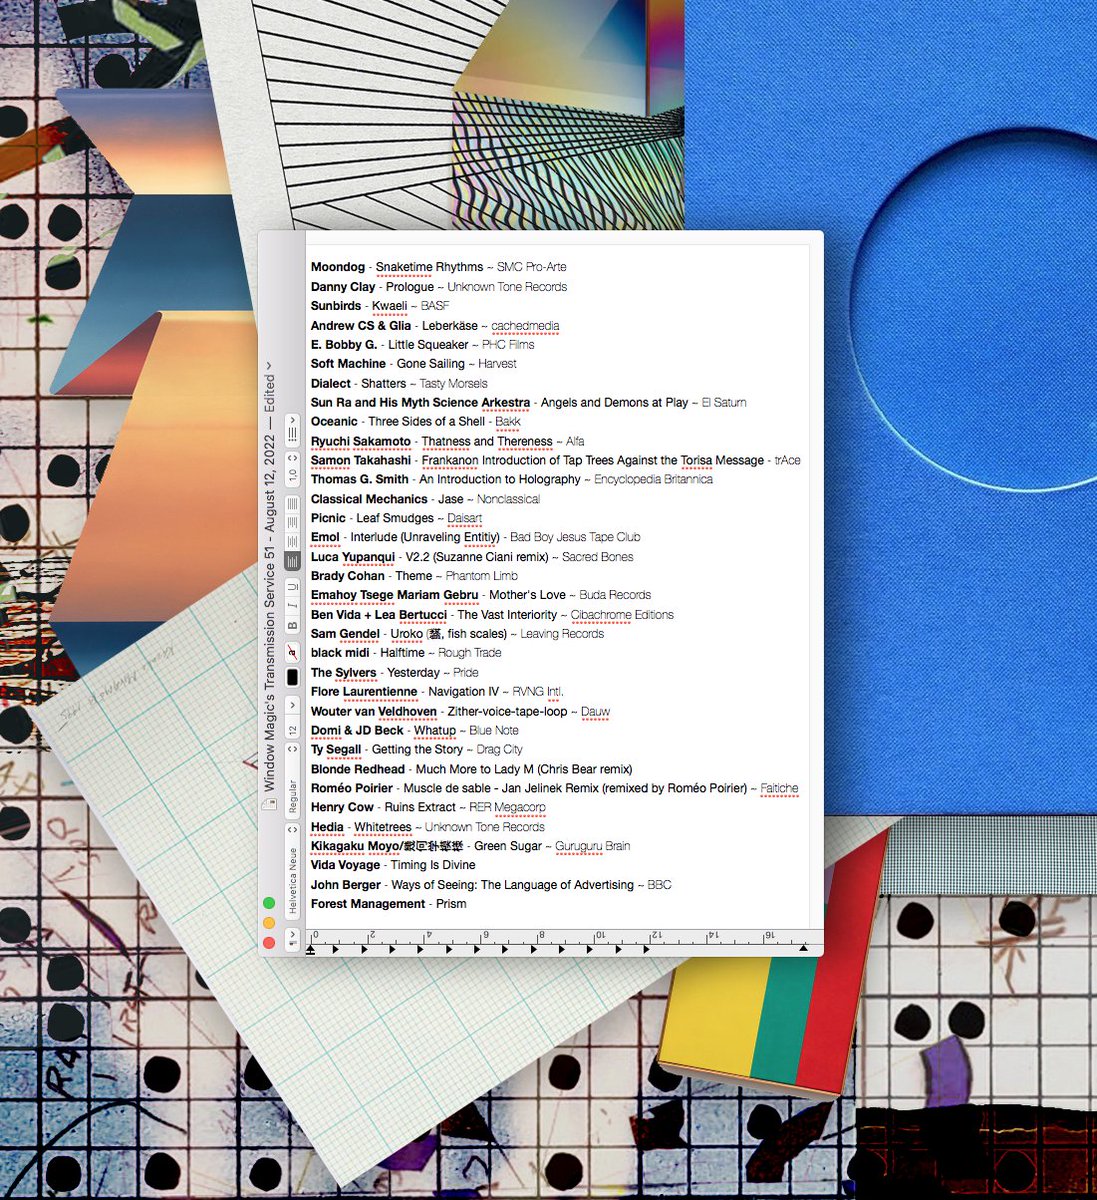Click the label Encyclopedia Britannica

(653, 480)
